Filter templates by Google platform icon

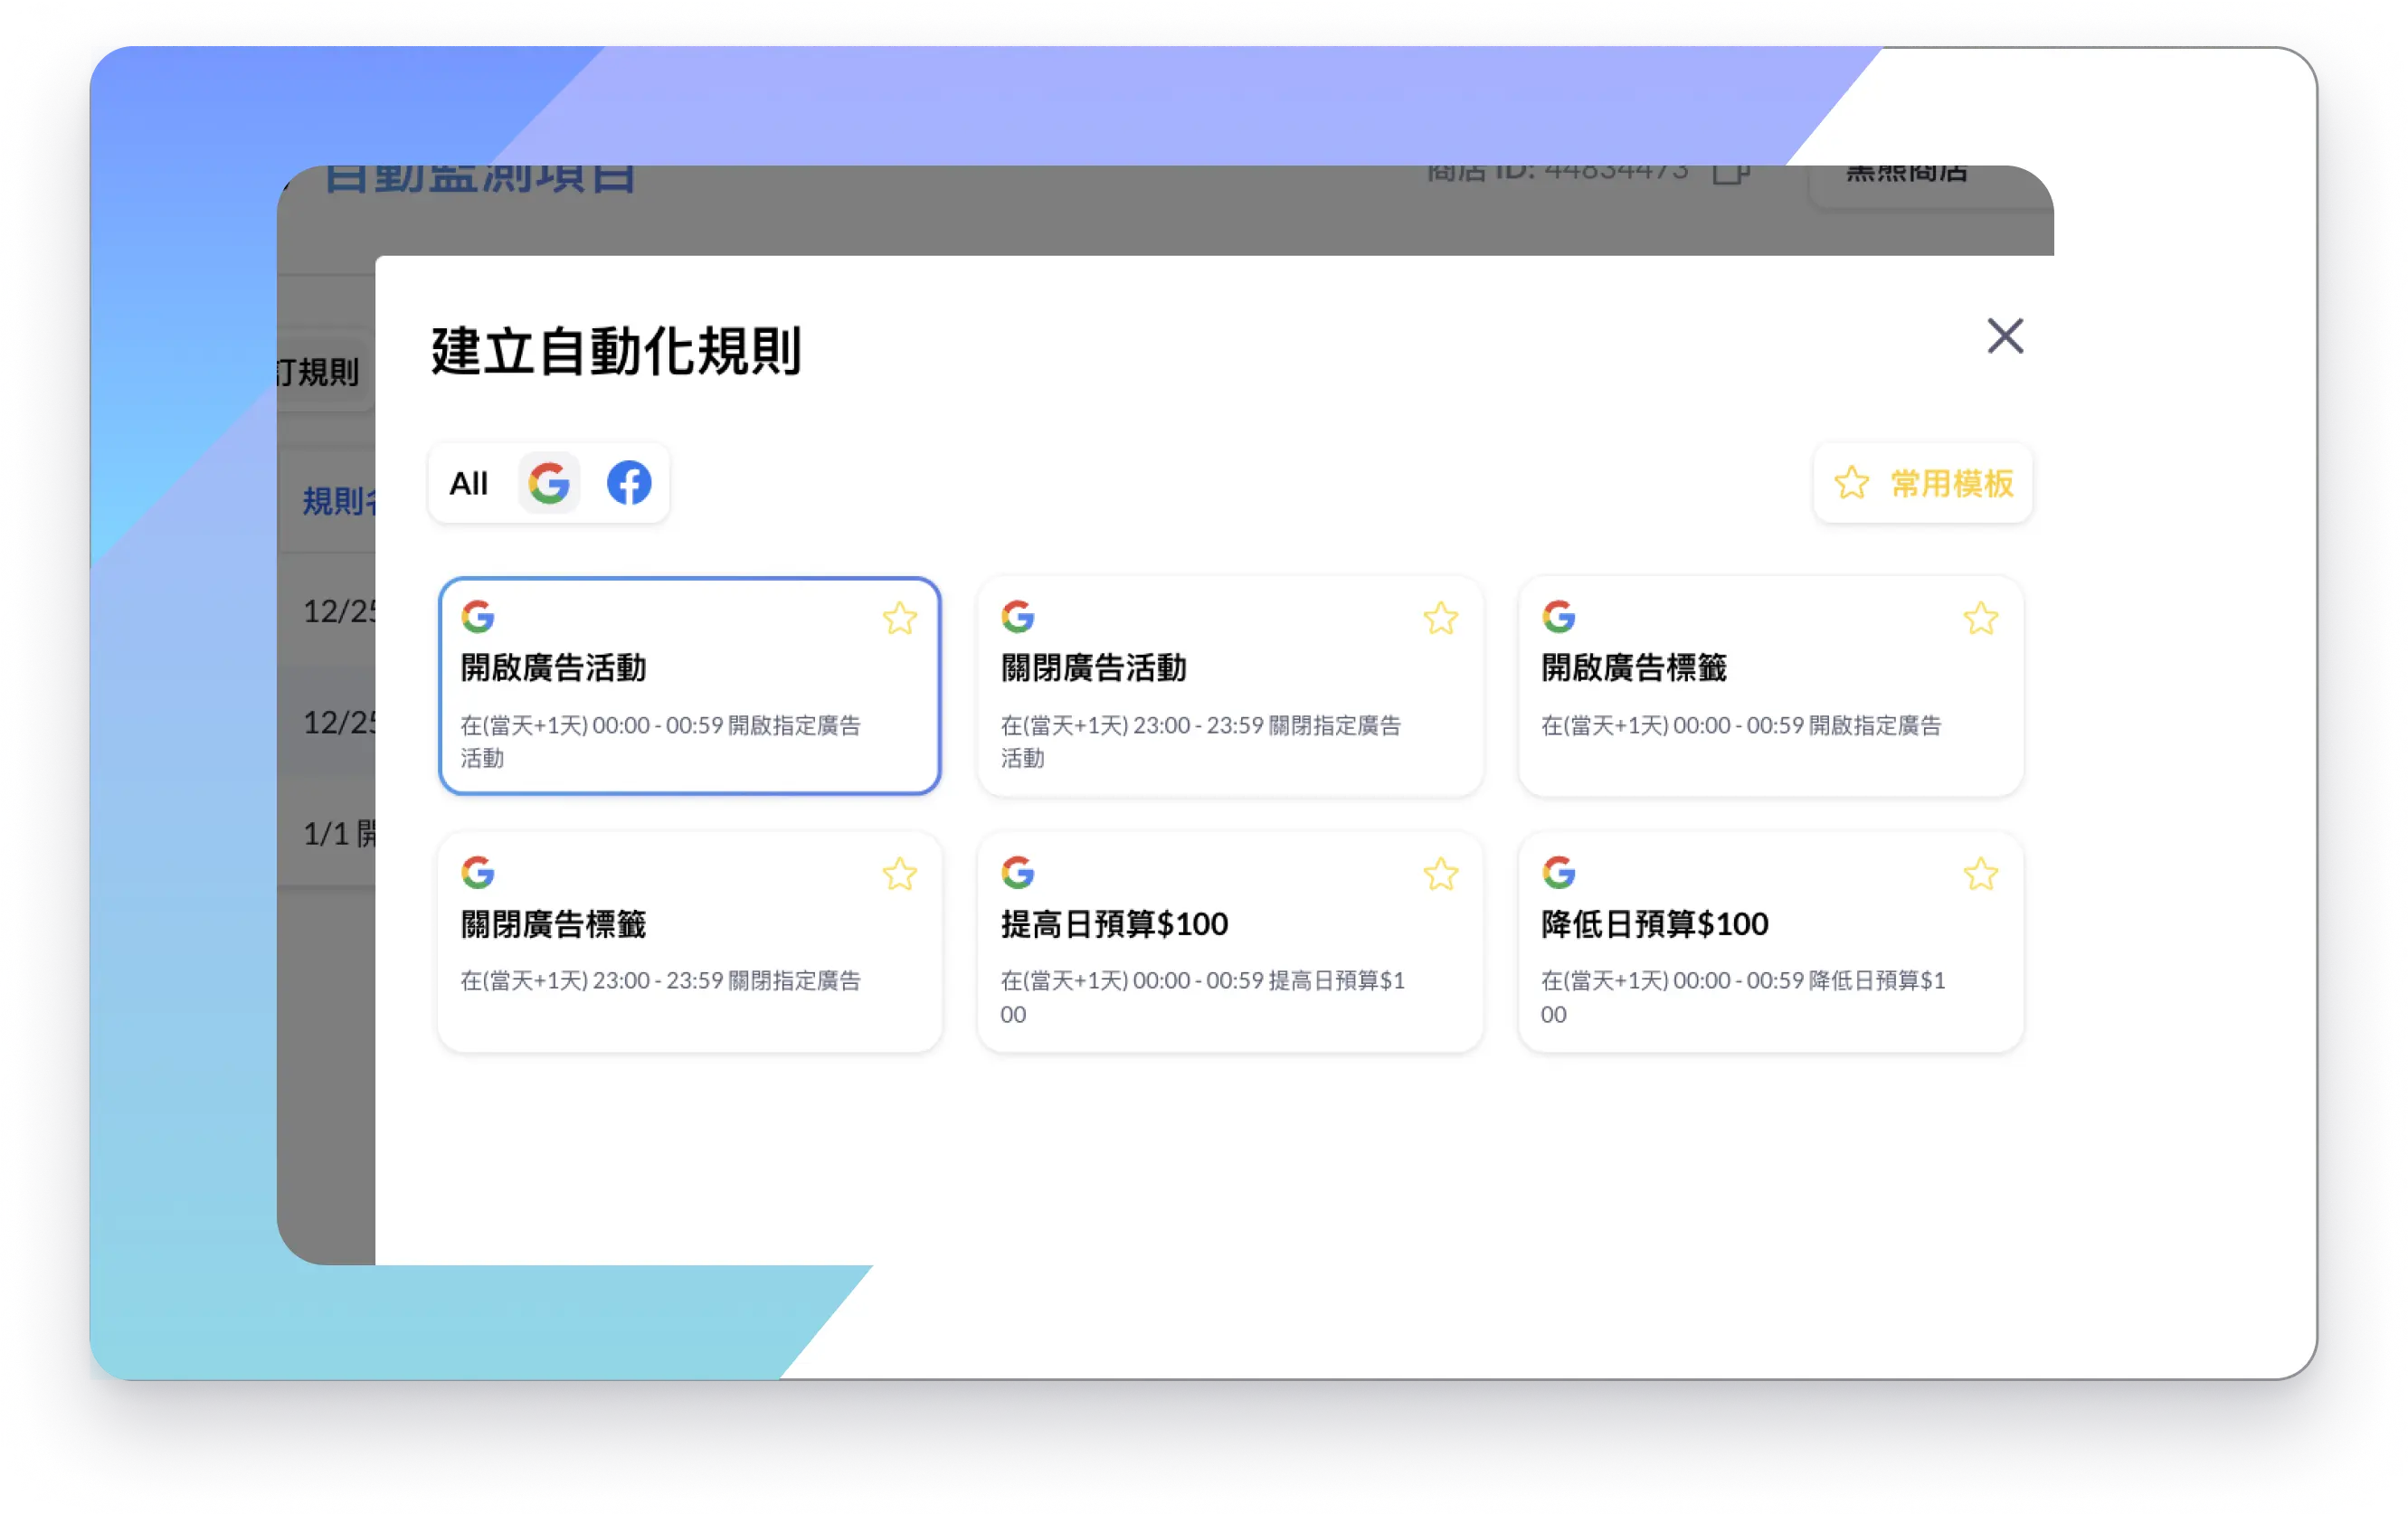[x=549, y=483]
